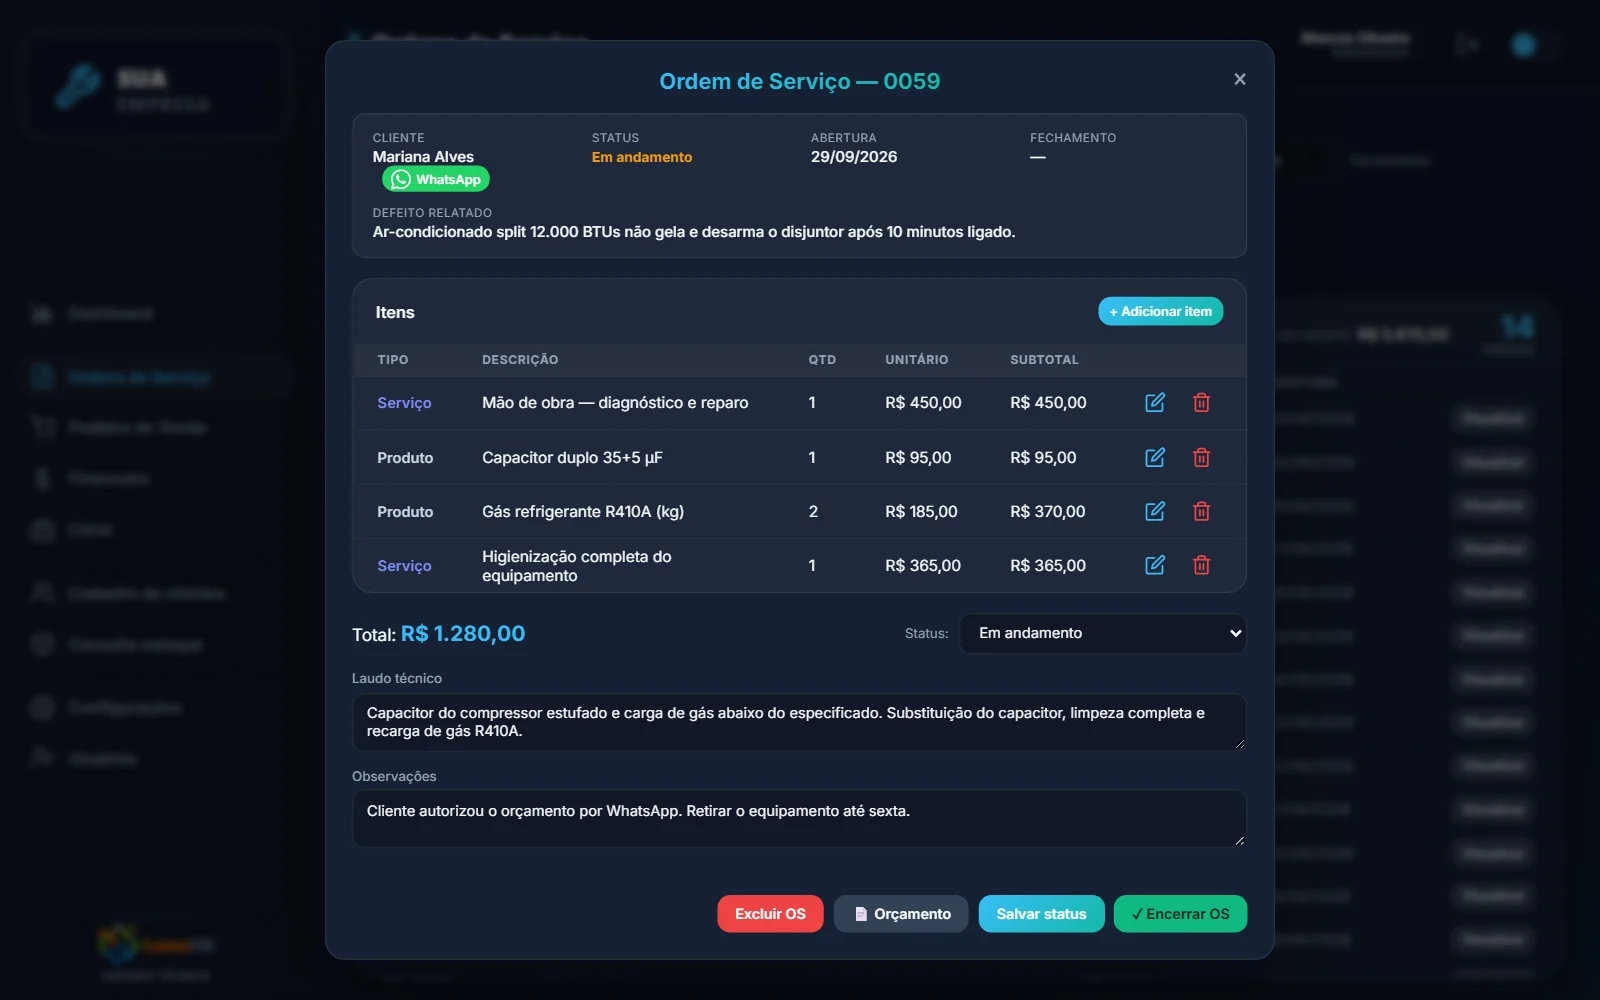This screenshot has width=1600, height=1000.
Task: Click the QTD column header
Action: (x=822, y=360)
